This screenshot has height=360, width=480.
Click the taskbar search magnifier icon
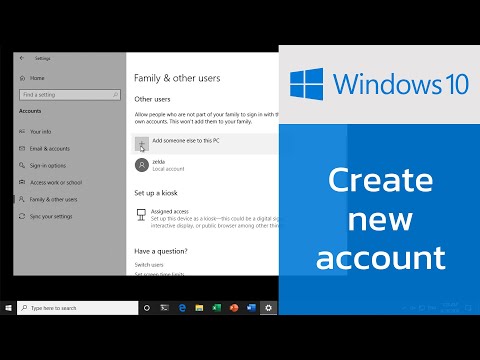coord(24,308)
